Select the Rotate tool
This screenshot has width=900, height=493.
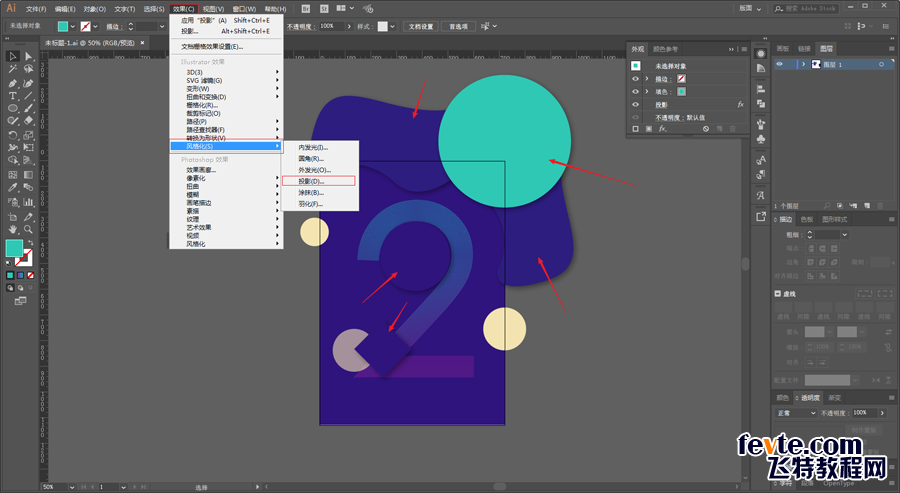tap(12, 135)
